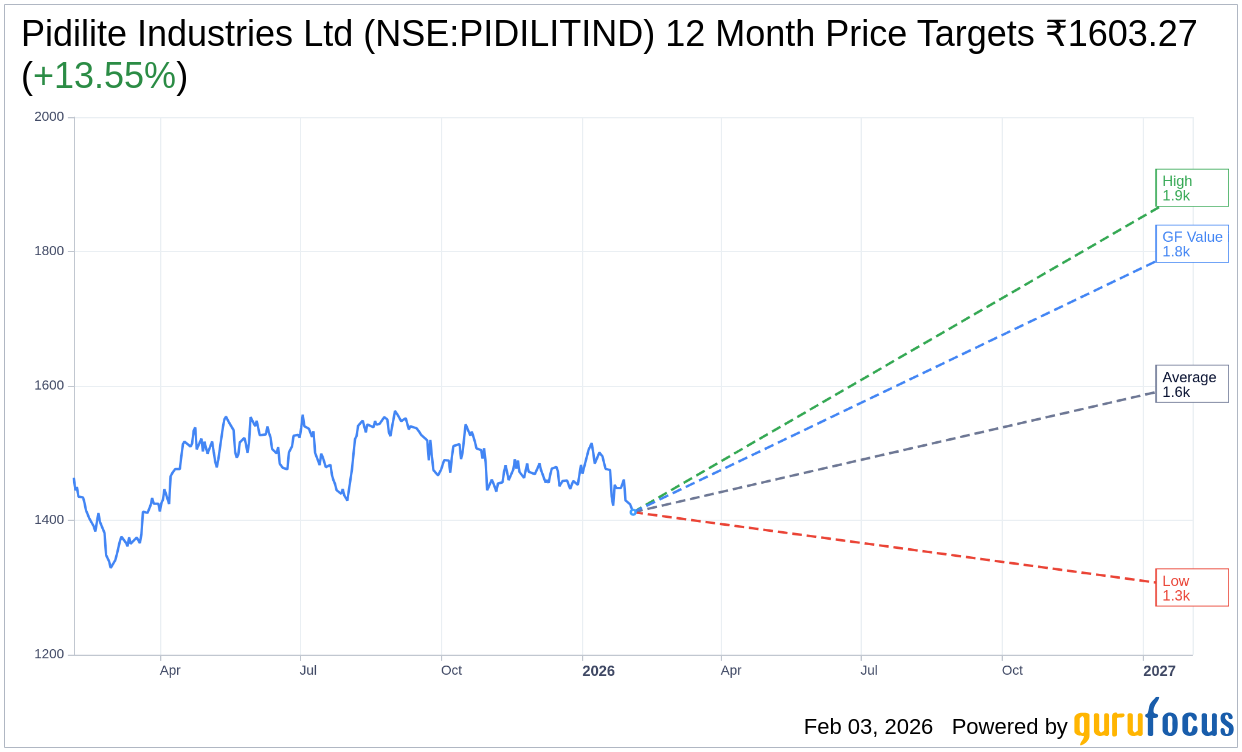The width and height of the screenshot is (1242, 752).
Task: Click the +13.55% percentage in title
Action: click(104, 76)
